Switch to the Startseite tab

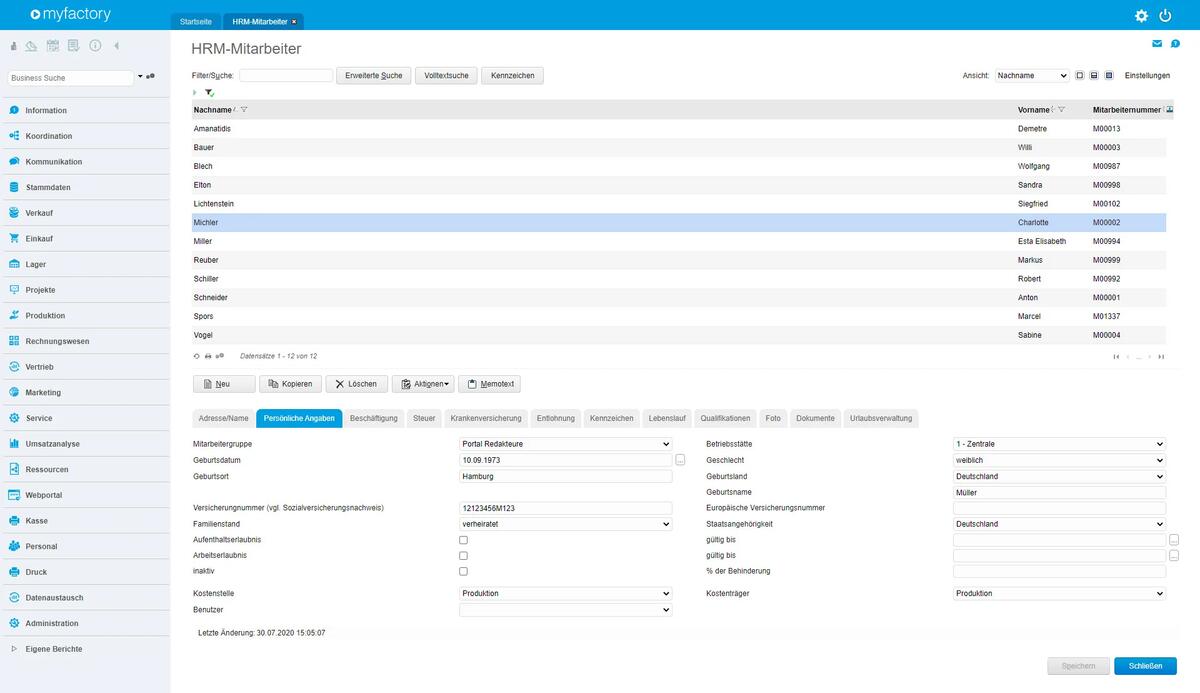click(x=196, y=21)
